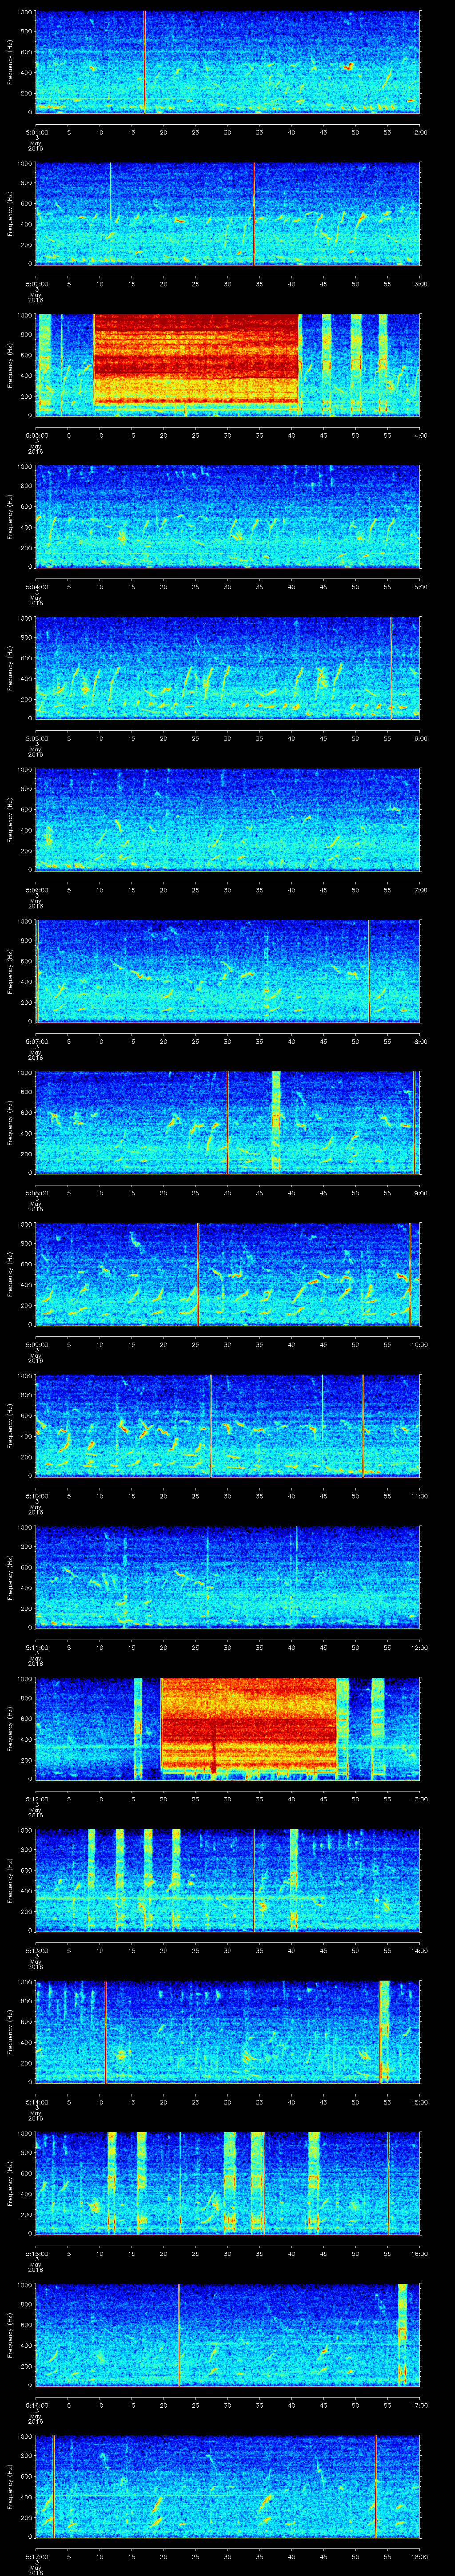Screen dimensions: 455x2576
Task: Select the spectrogram panel starting at 5:10:00
Action: click(x=228, y=1425)
